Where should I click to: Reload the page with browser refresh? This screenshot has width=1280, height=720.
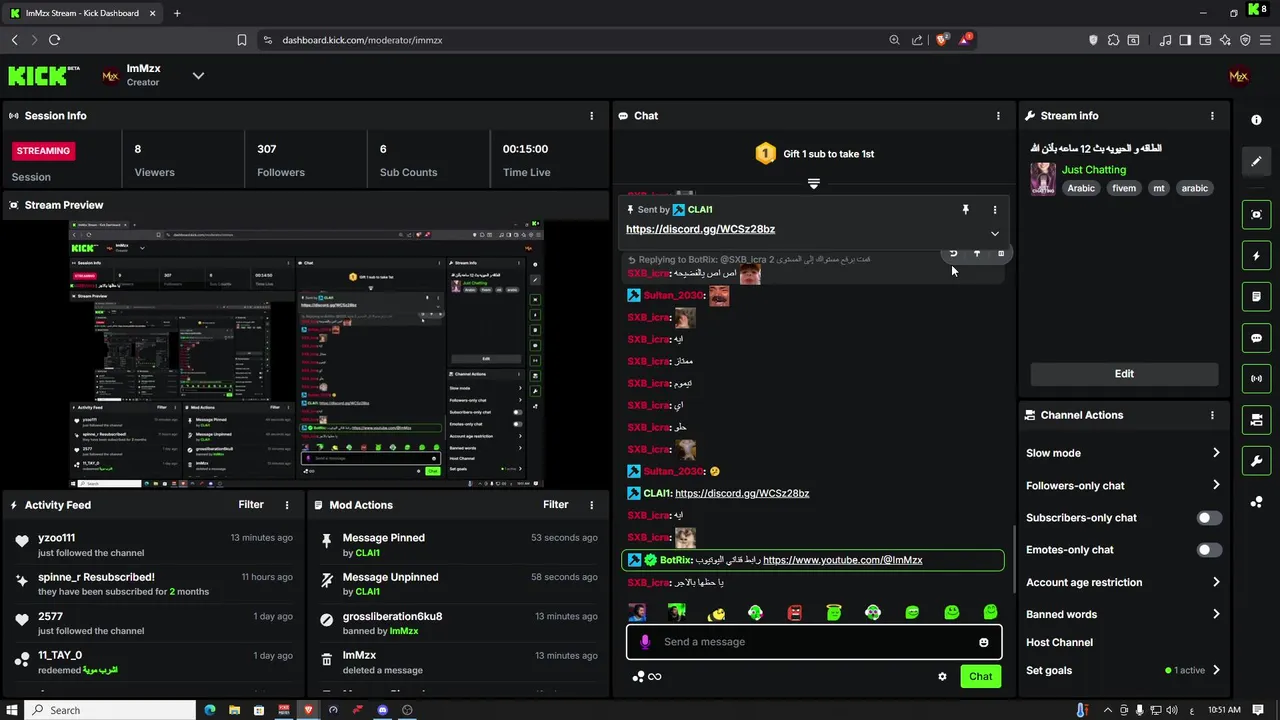[54, 40]
